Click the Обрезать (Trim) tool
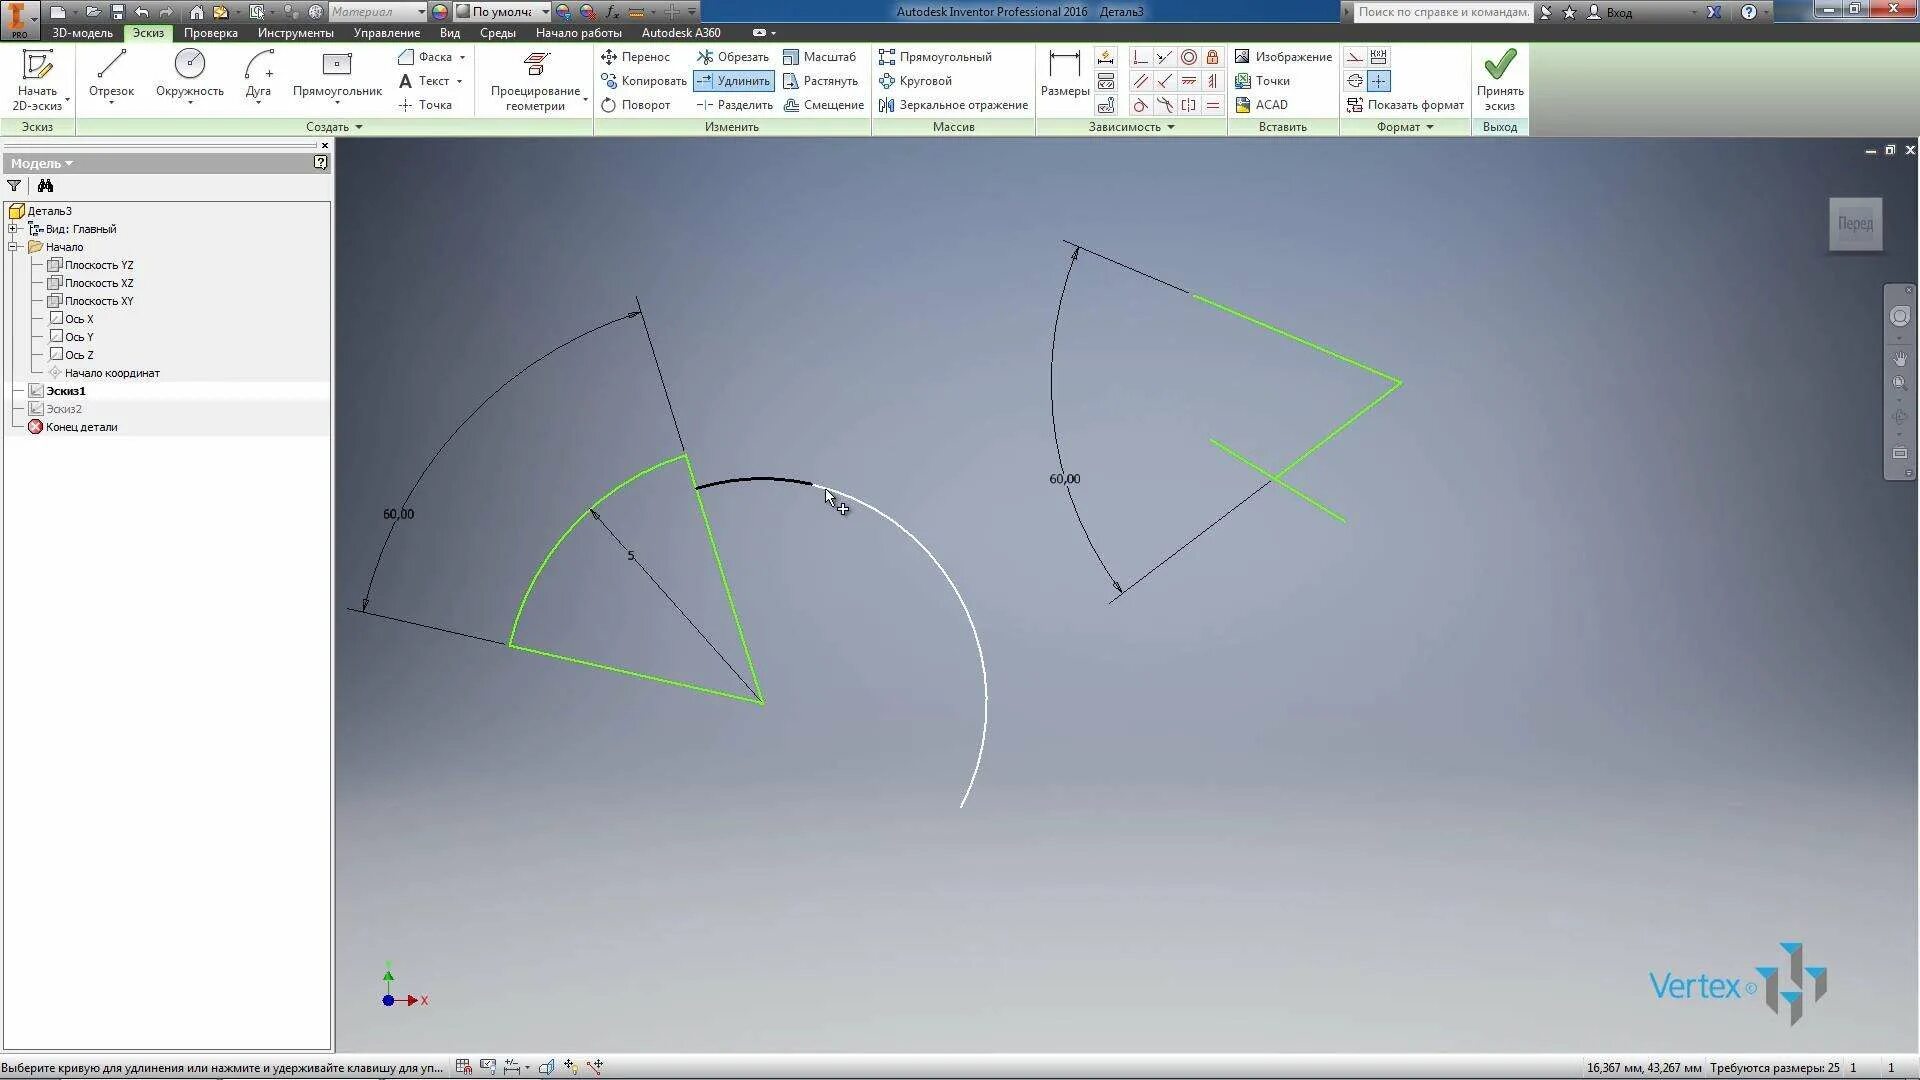 [733, 57]
